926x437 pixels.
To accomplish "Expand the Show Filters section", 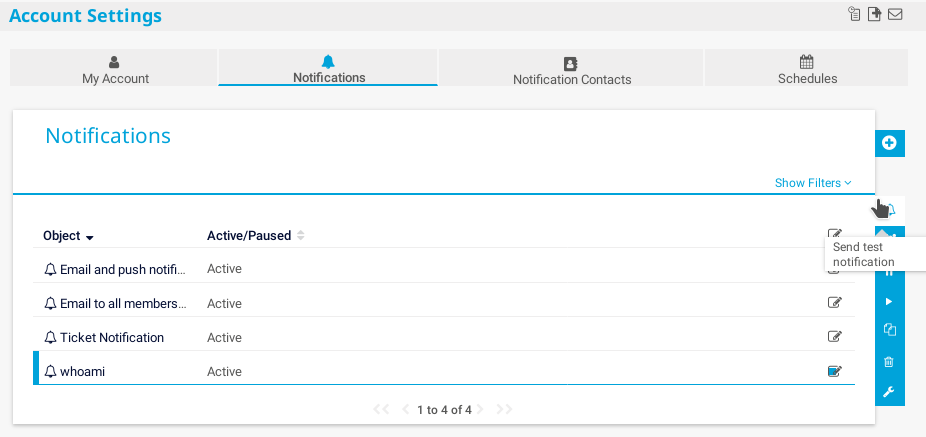I will tap(813, 183).
